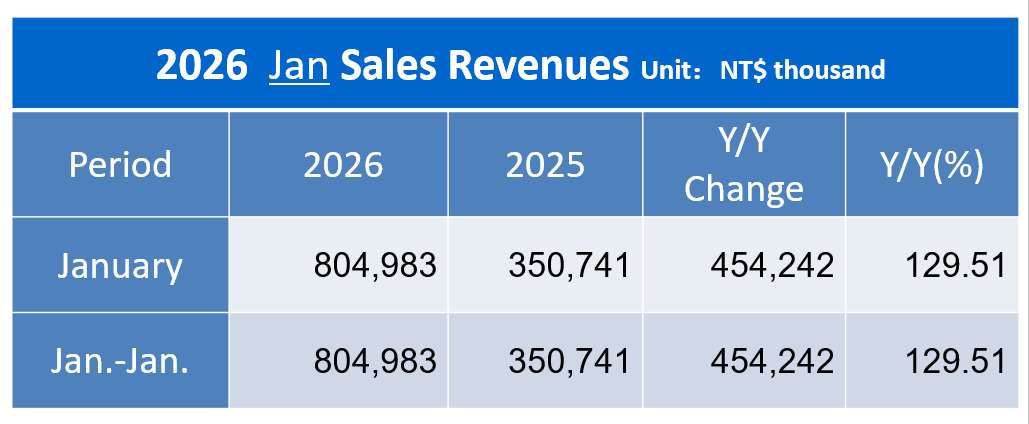Select the Sales Revenues title text

click(487, 66)
